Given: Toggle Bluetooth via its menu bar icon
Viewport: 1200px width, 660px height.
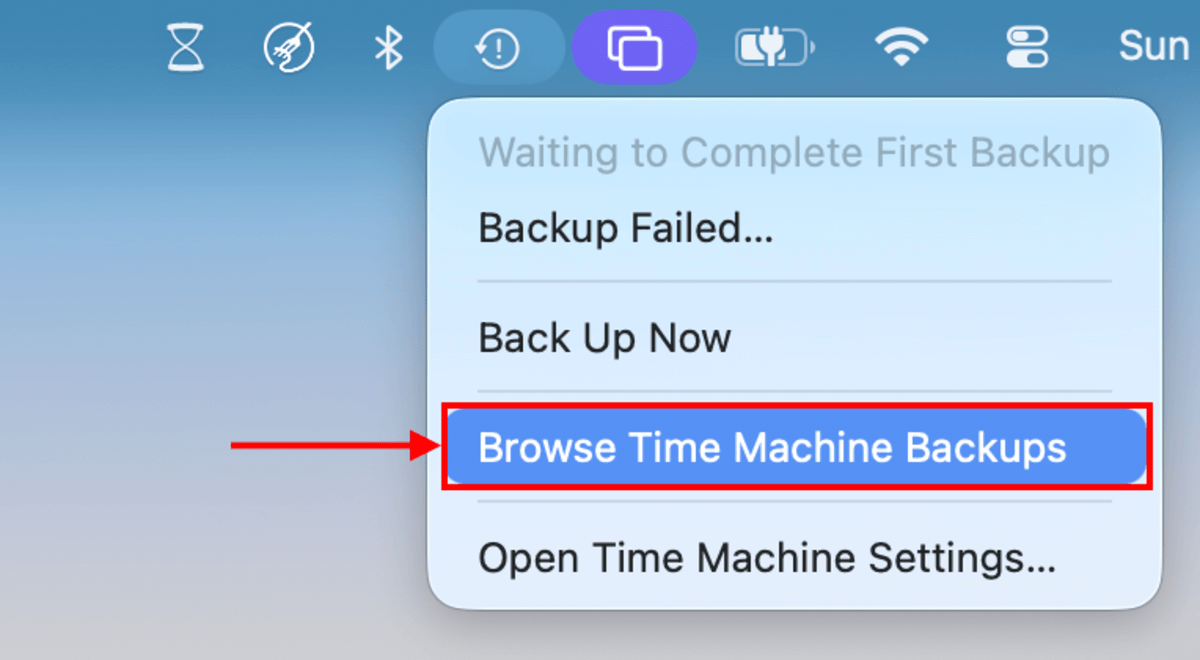Looking at the screenshot, I should pyautogui.click(x=387, y=47).
